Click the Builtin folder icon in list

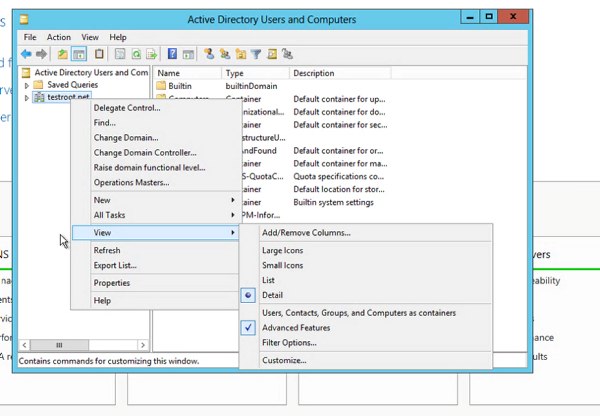161,86
